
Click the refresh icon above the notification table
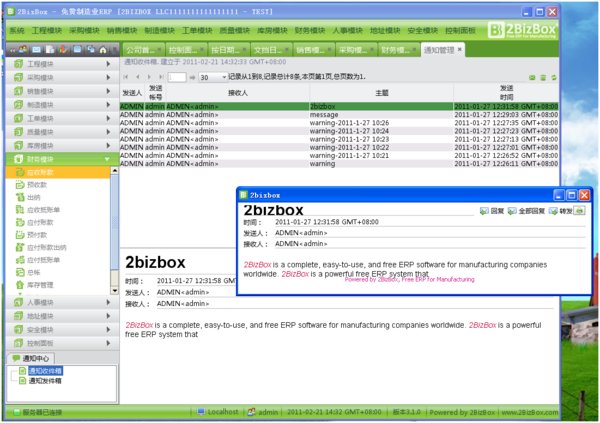(554, 78)
